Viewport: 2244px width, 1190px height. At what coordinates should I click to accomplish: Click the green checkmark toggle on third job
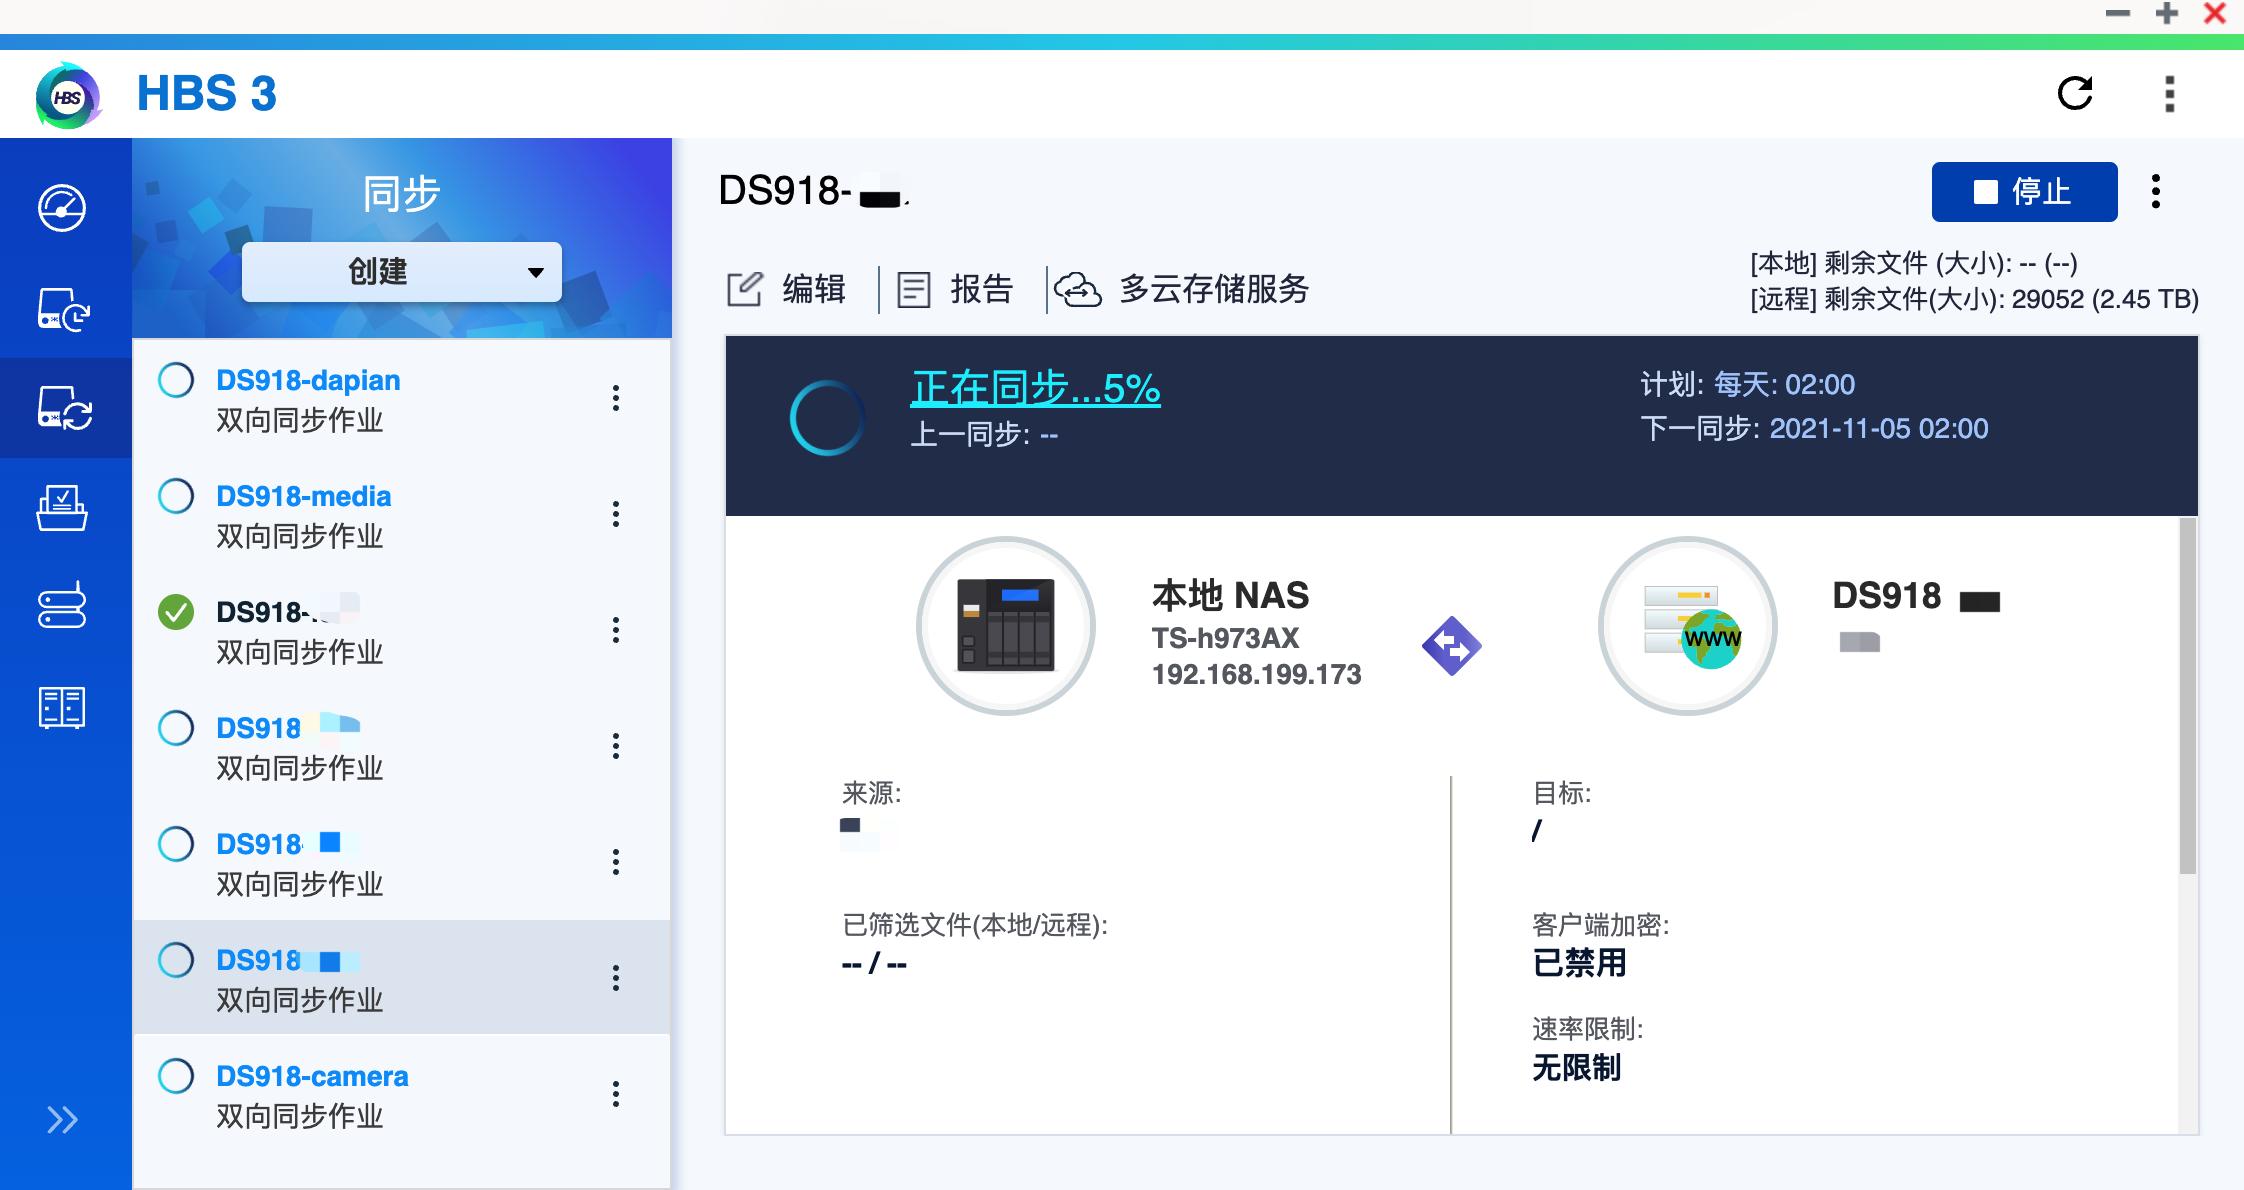click(x=177, y=613)
